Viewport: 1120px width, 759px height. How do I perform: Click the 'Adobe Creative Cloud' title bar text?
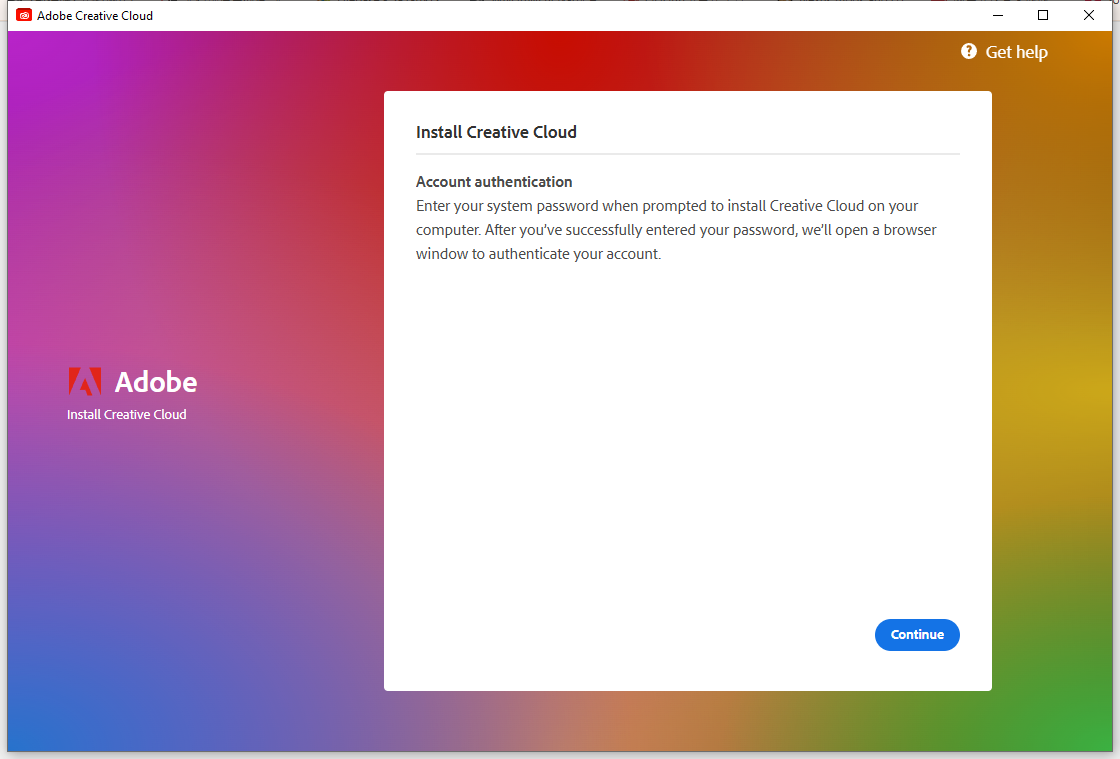pyautogui.click(x=95, y=15)
